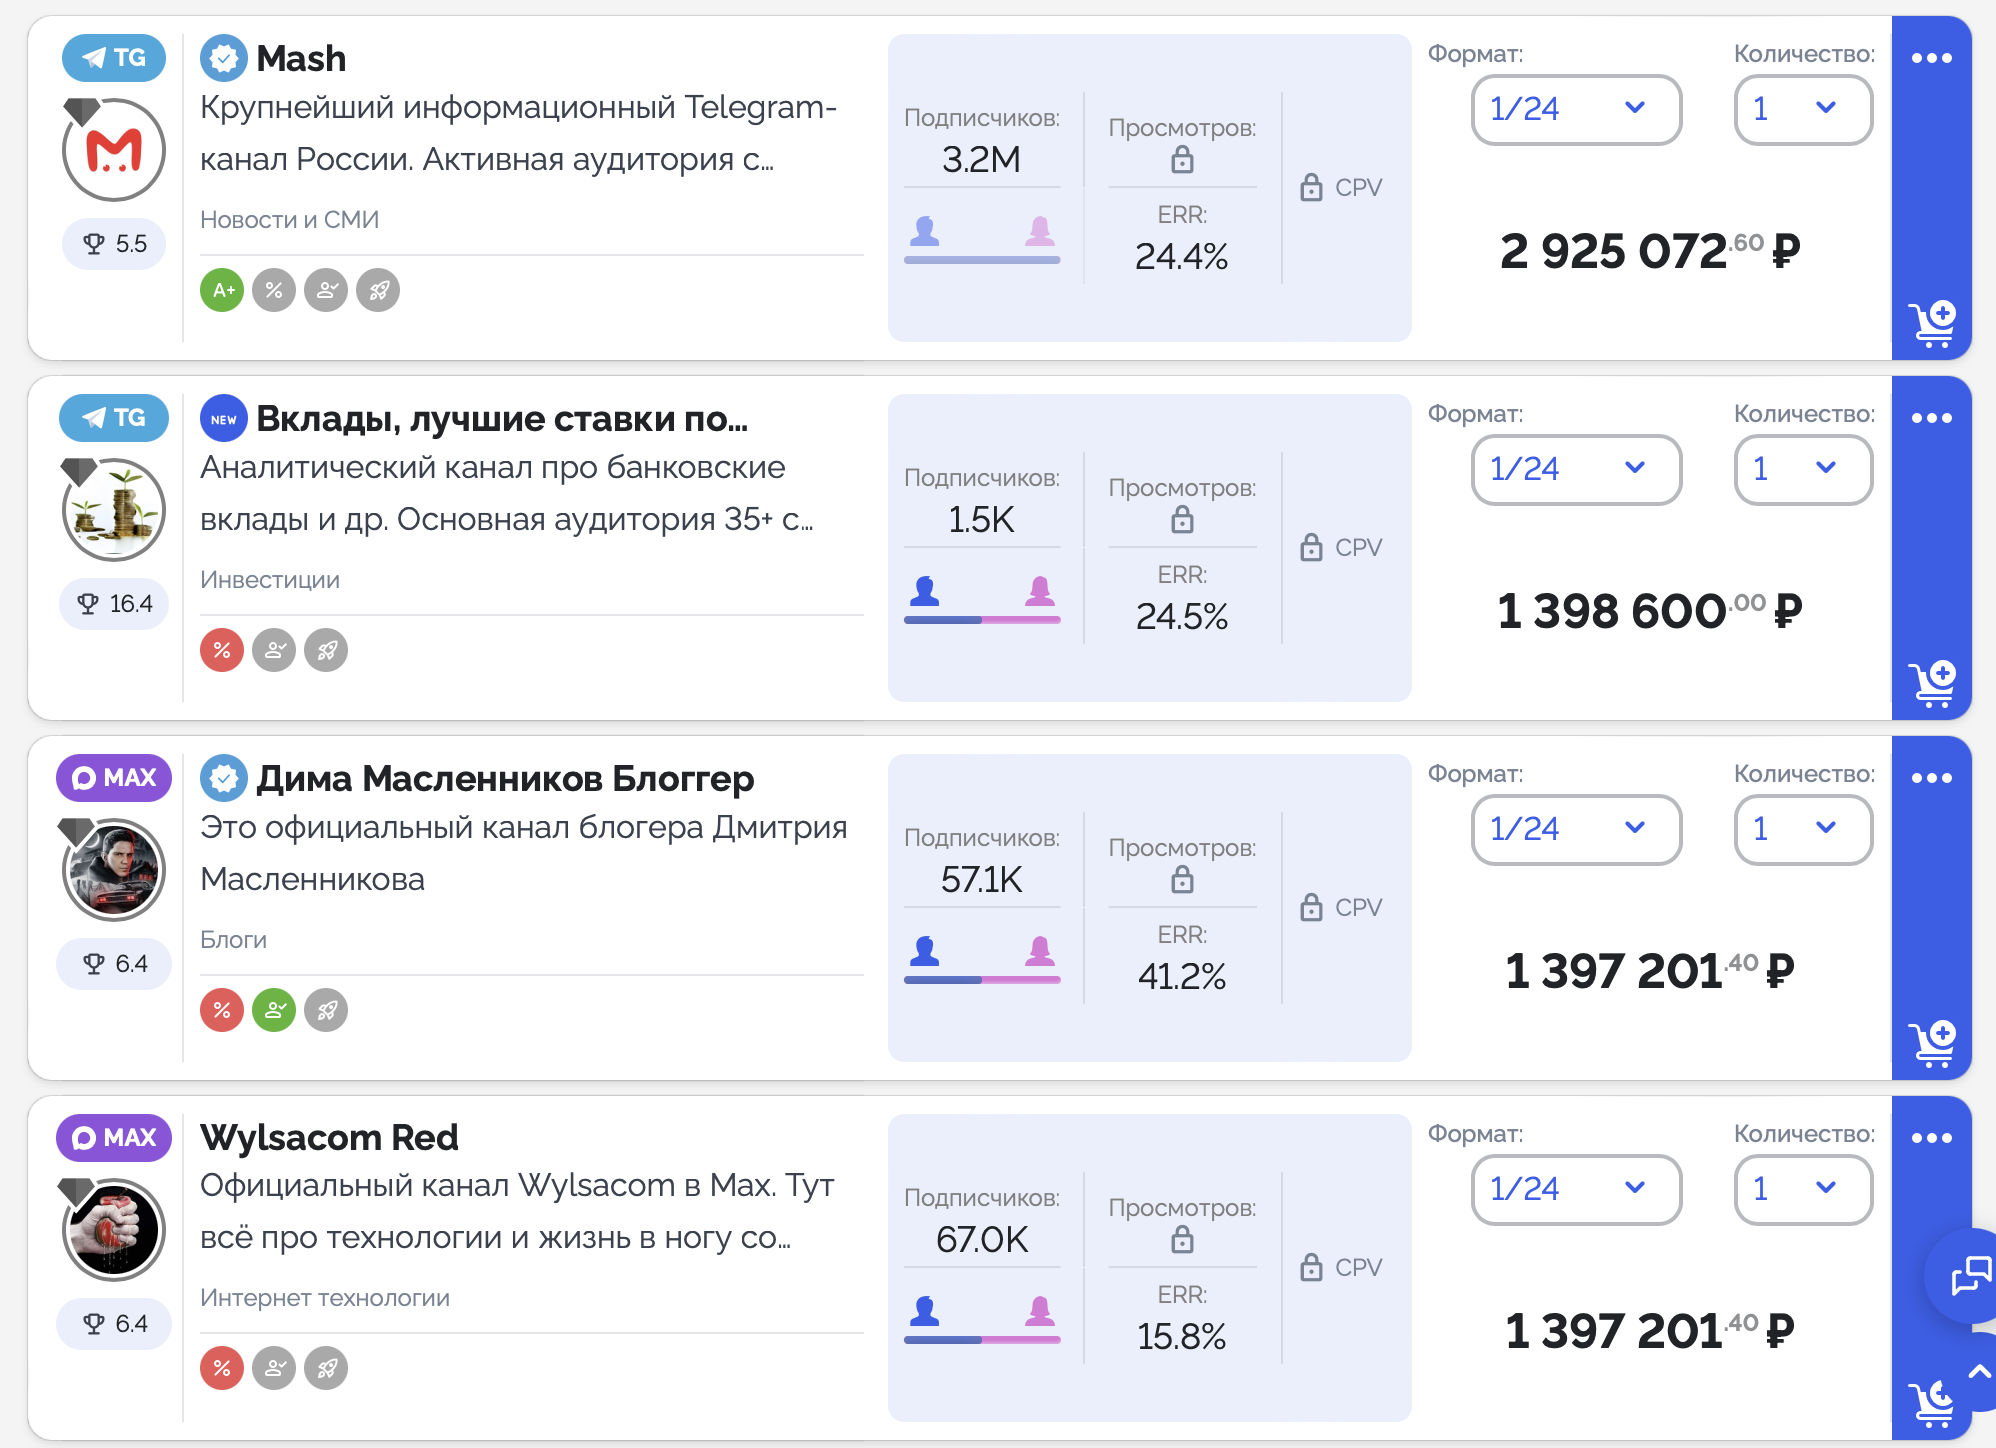
Task: Click rocket badge on Wylsacom Red
Action: 326,1369
